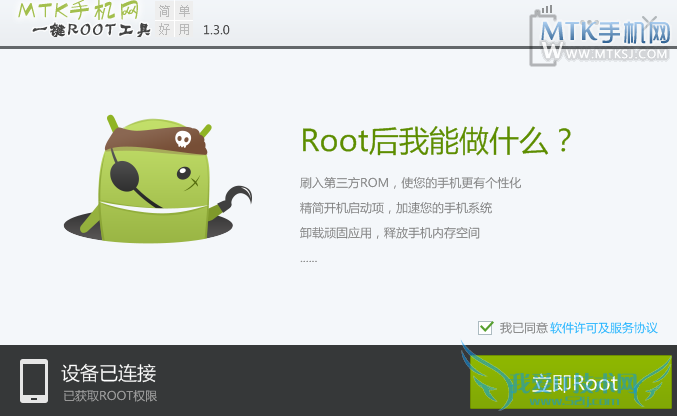
Task: Click the 设备已连接 status text
Action: point(108,373)
